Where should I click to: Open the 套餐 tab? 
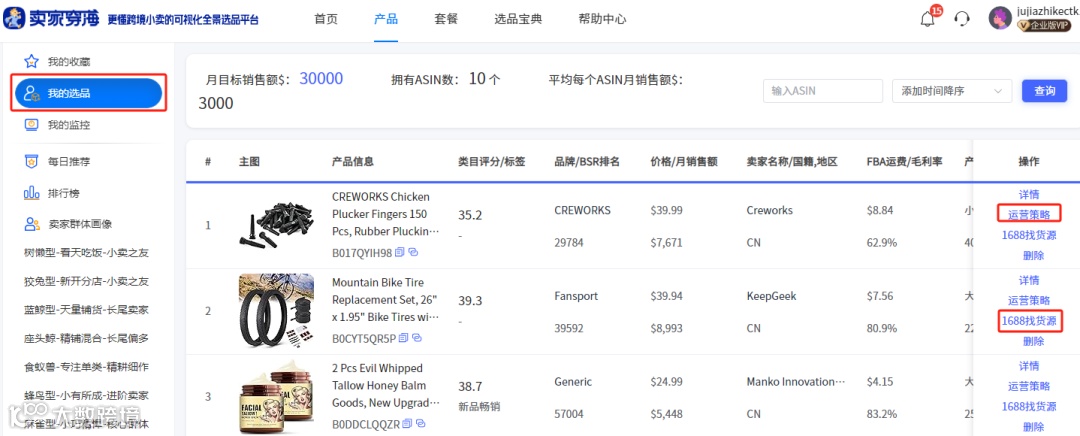coord(446,19)
